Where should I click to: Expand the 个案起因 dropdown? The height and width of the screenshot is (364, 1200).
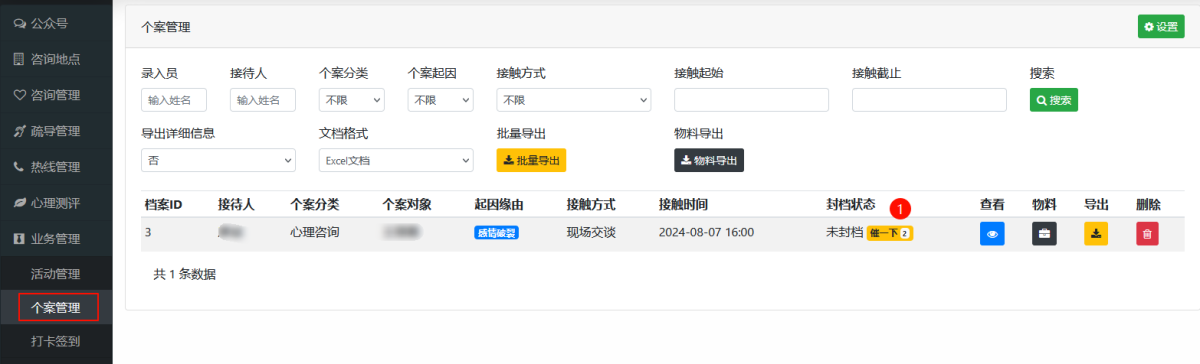pyautogui.click(x=441, y=100)
